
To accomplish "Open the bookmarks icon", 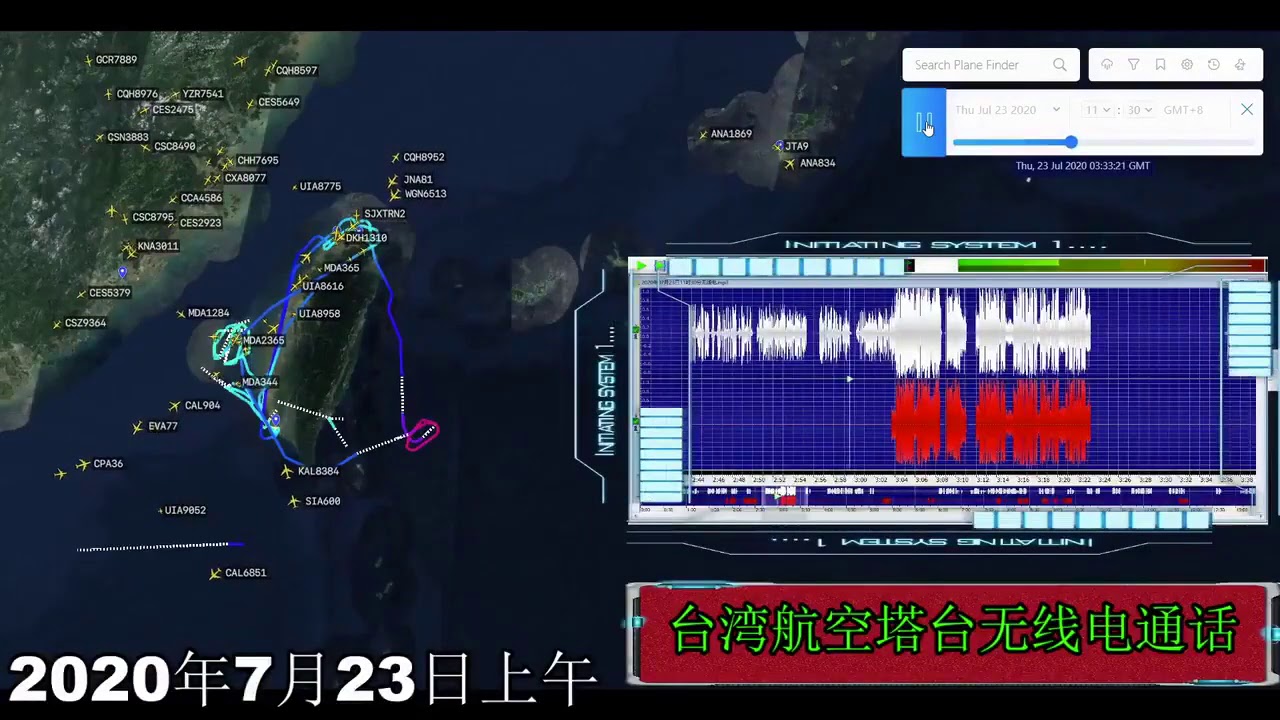I will click(1160, 65).
